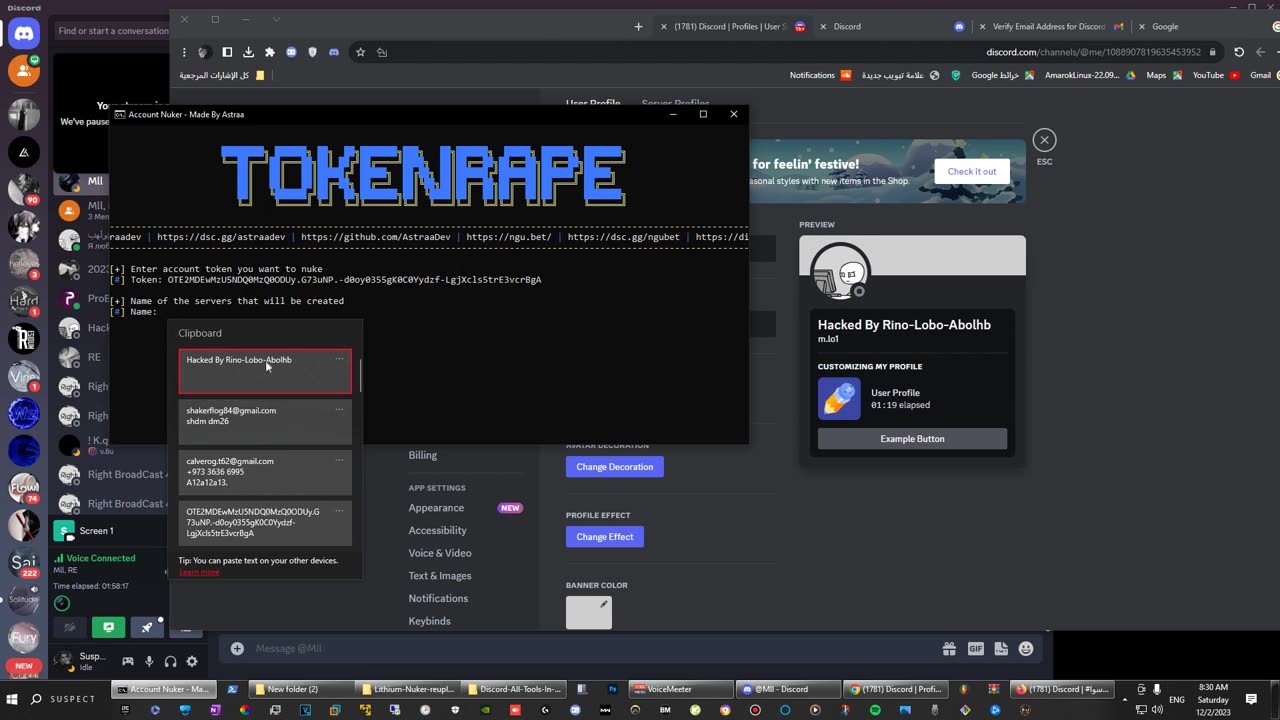Open Billing settings
This screenshot has width=1280, height=720.
pyautogui.click(x=423, y=455)
